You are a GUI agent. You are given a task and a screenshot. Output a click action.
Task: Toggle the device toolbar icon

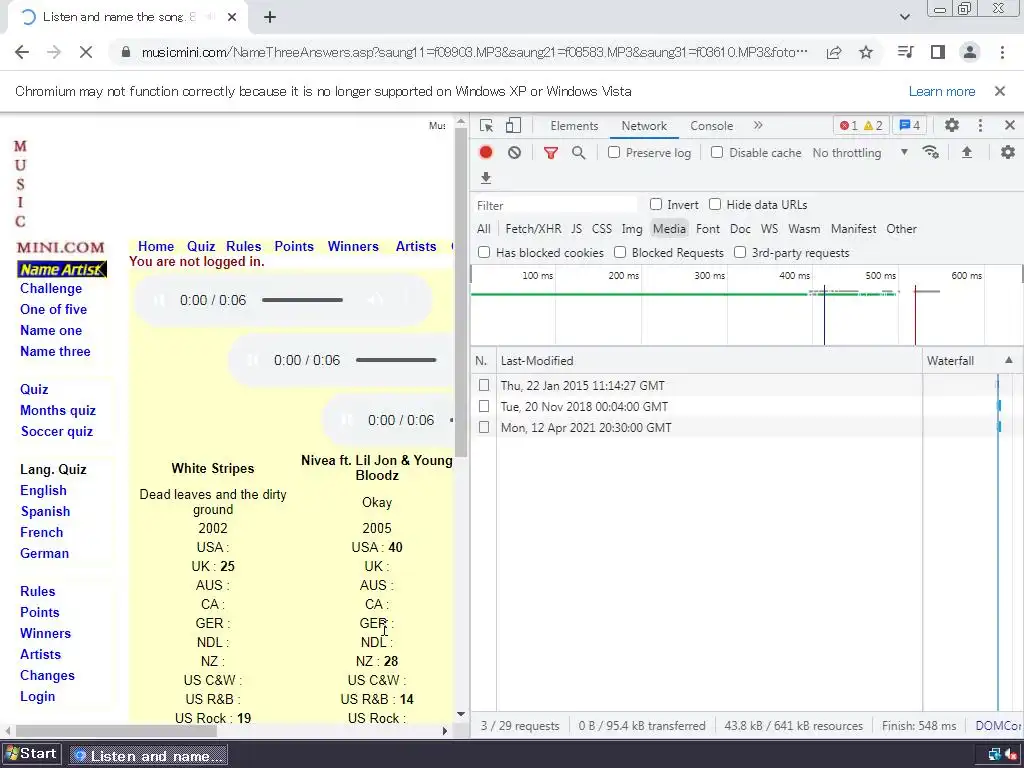click(513, 125)
